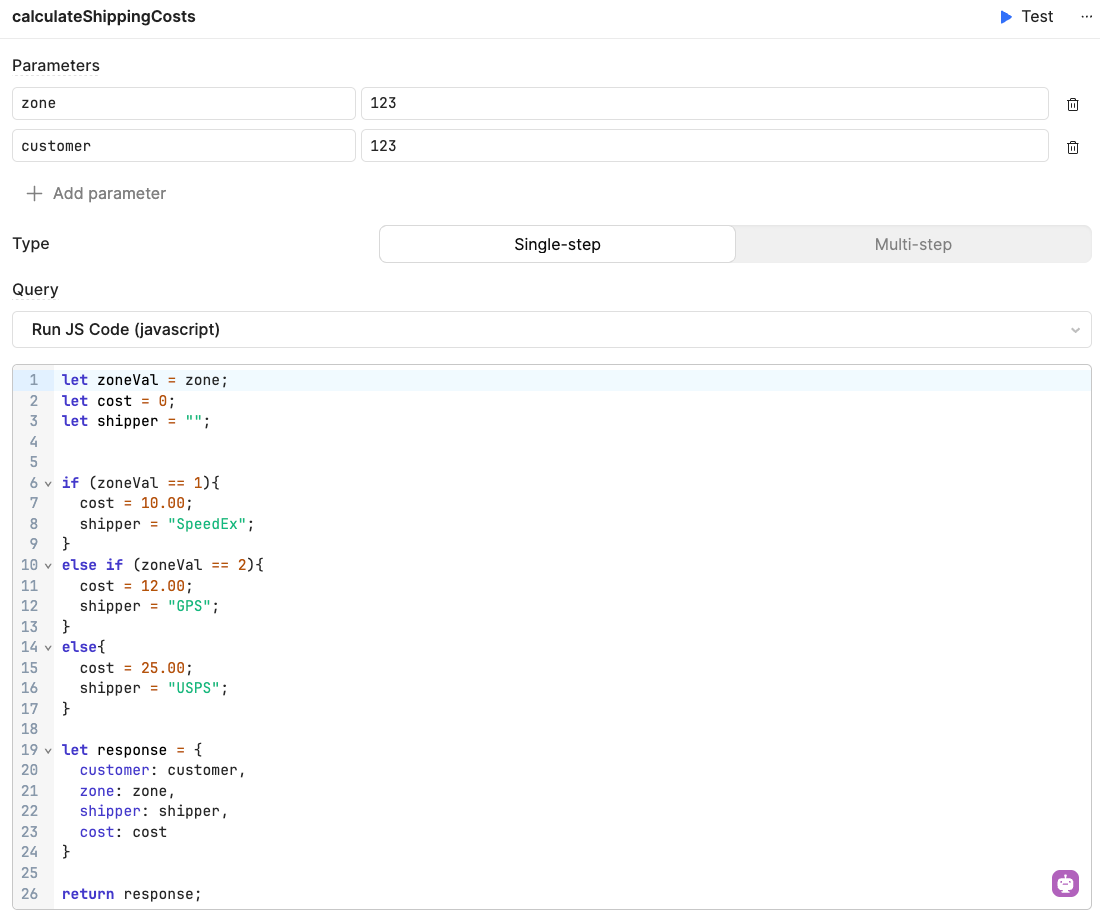Edit the zone parameter name field
This screenshot has height=920, width=1100.
click(x=184, y=104)
